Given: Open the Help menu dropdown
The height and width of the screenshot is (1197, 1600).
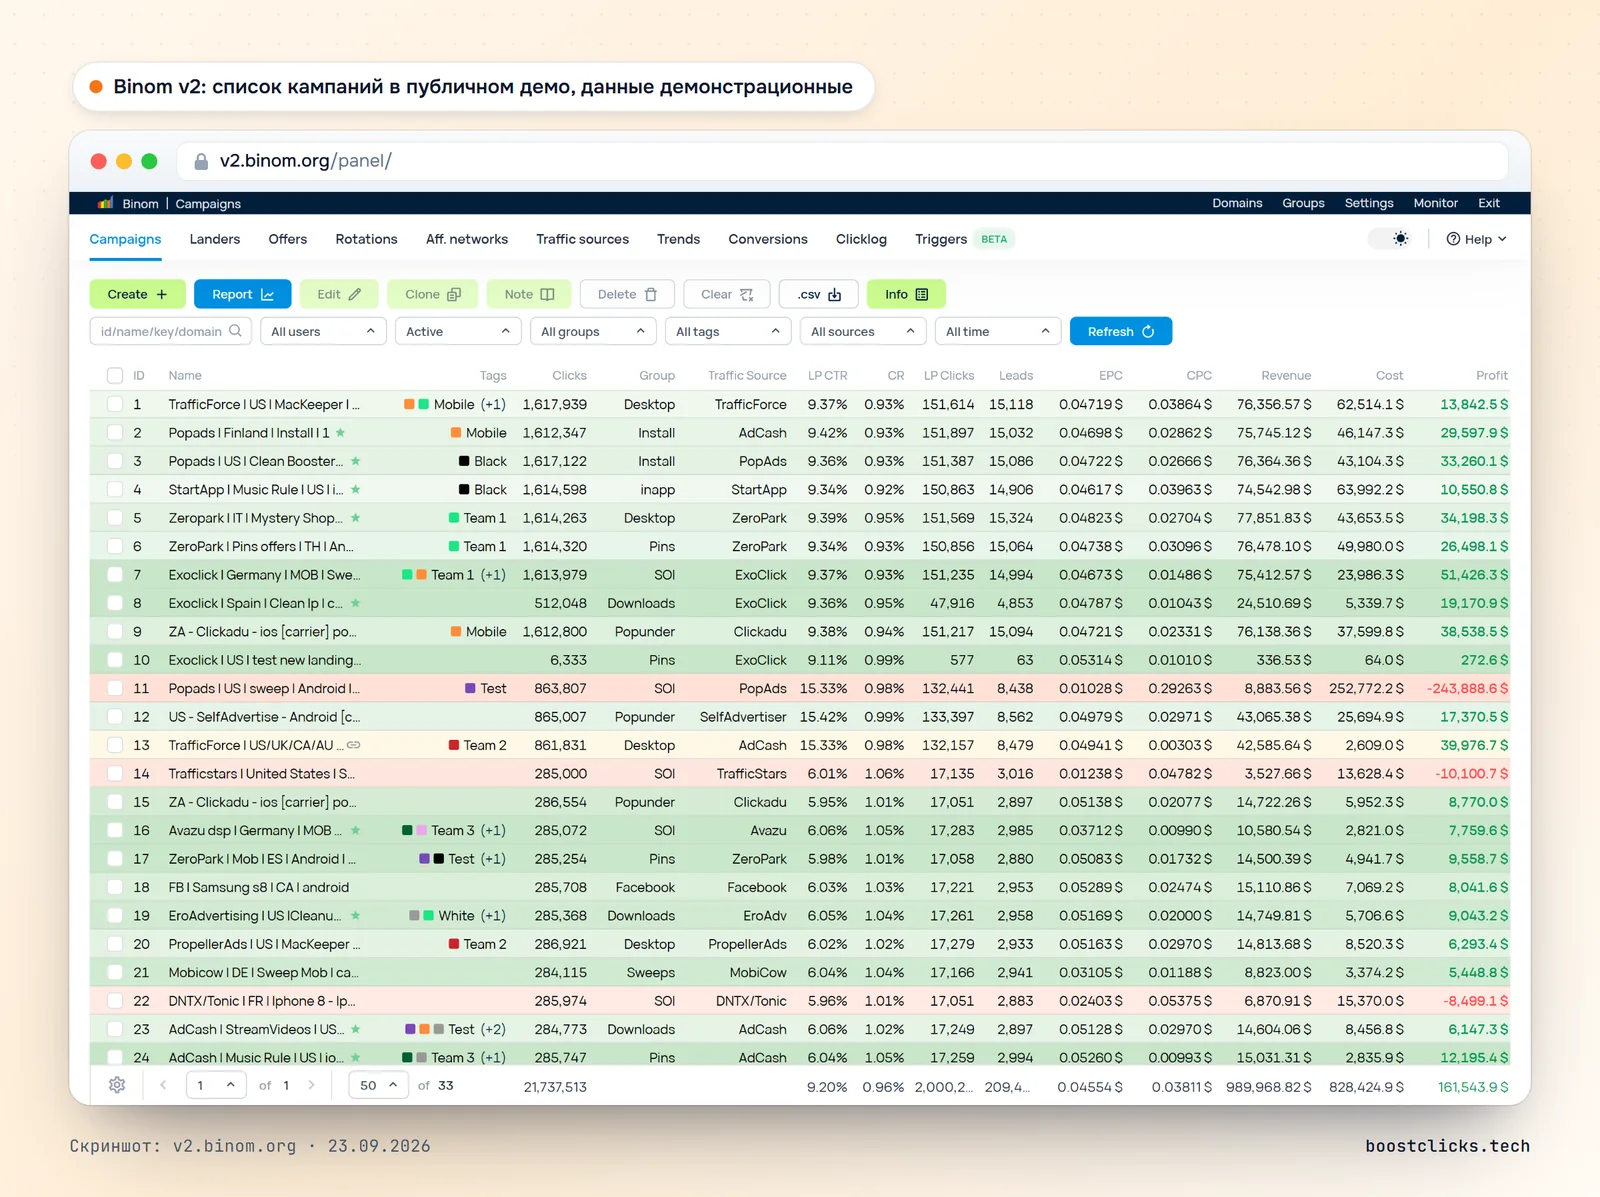Looking at the screenshot, I should [1476, 239].
